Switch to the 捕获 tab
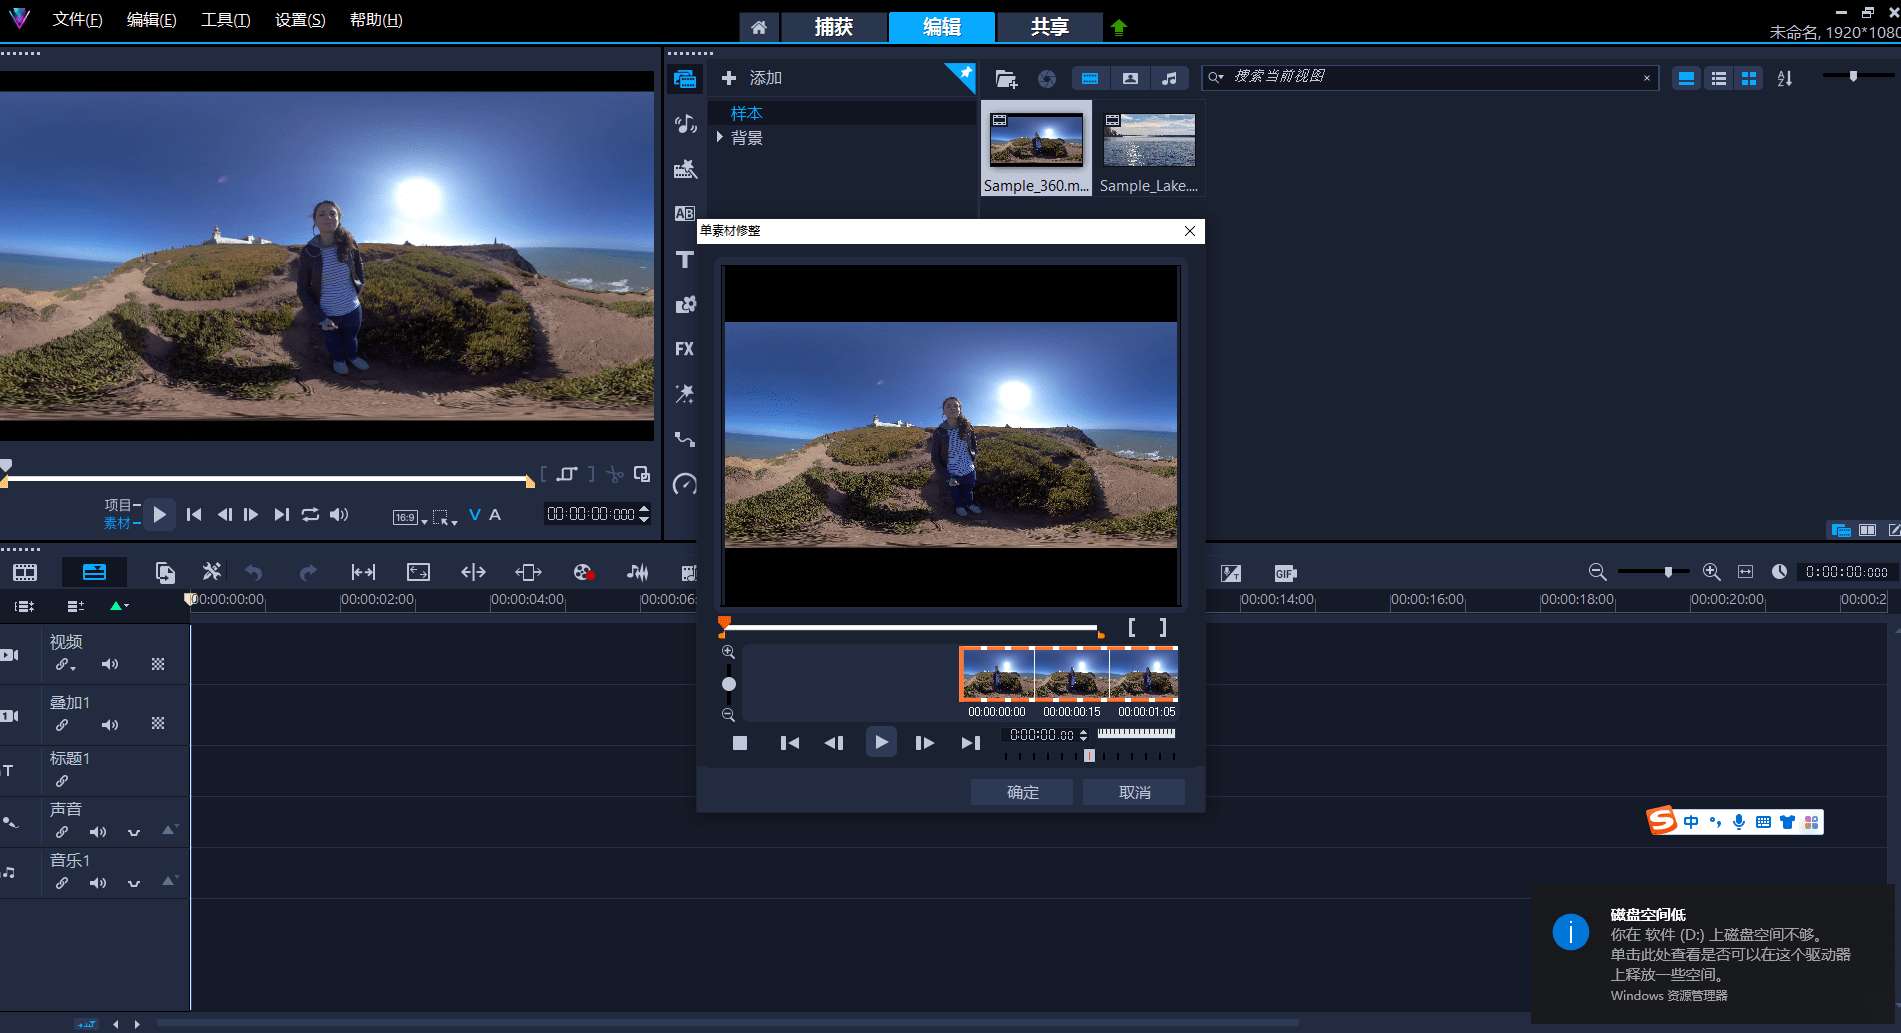Screen dimensions: 1901x1033 point(834,27)
